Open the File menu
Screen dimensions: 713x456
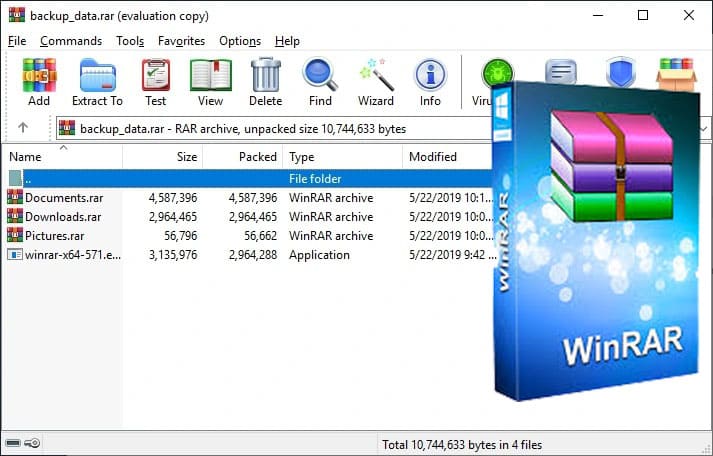[17, 41]
